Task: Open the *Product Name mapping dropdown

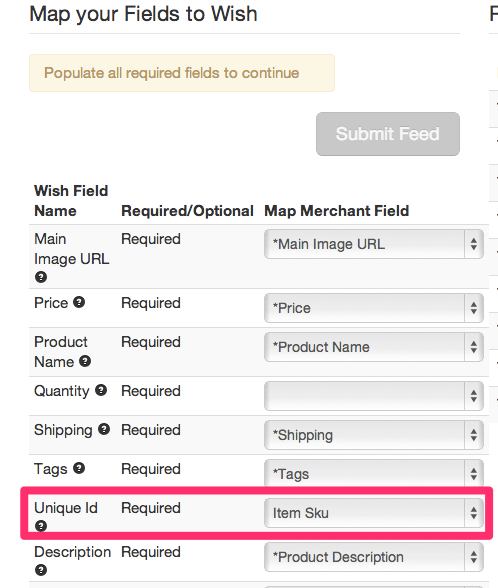Action: coord(374,347)
